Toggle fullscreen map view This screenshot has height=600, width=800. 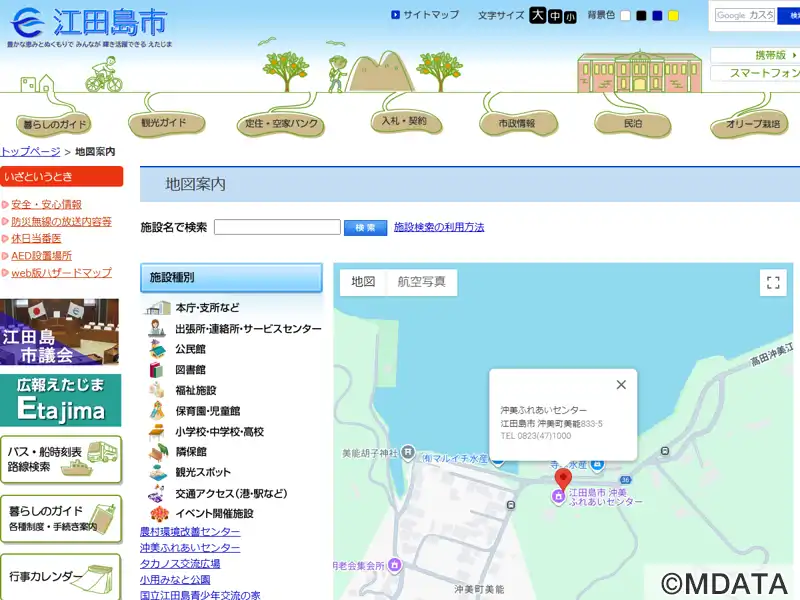(x=772, y=283)
